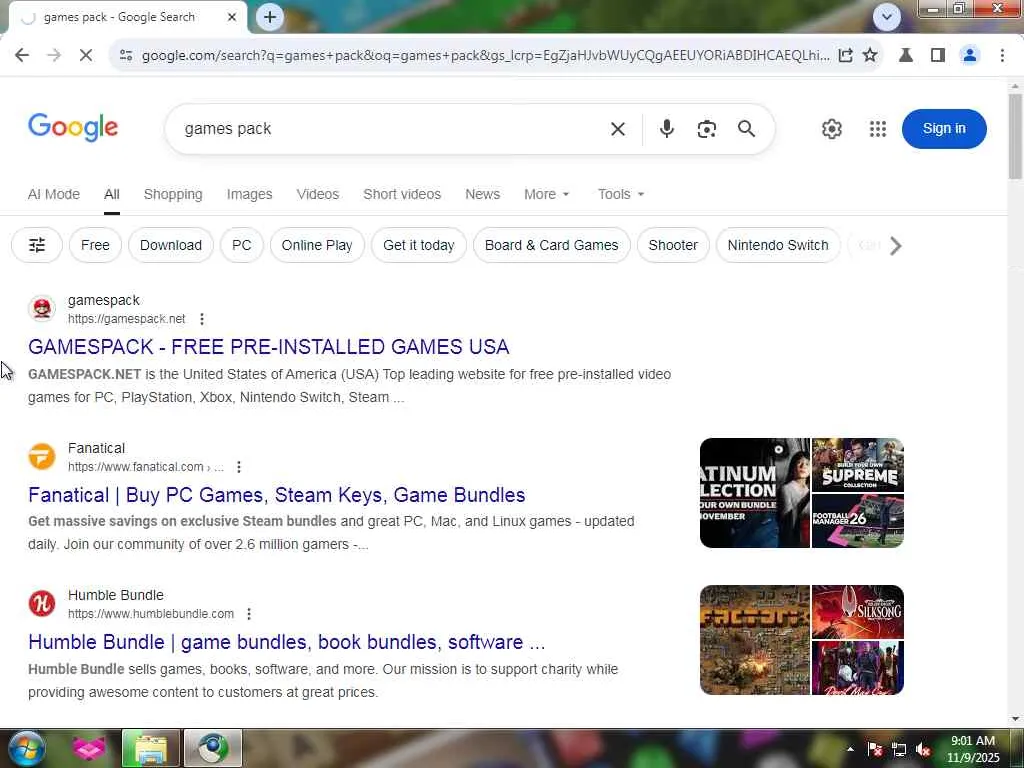This screenshot has width=1024, height=768.
Task: Show more filter chips arrow
Action: 895,246
